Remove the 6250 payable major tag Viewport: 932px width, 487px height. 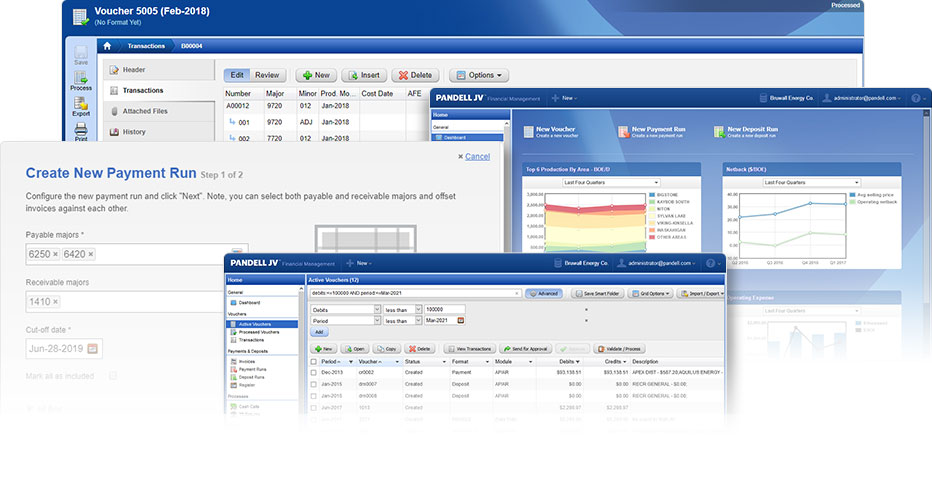coord(55,255)
